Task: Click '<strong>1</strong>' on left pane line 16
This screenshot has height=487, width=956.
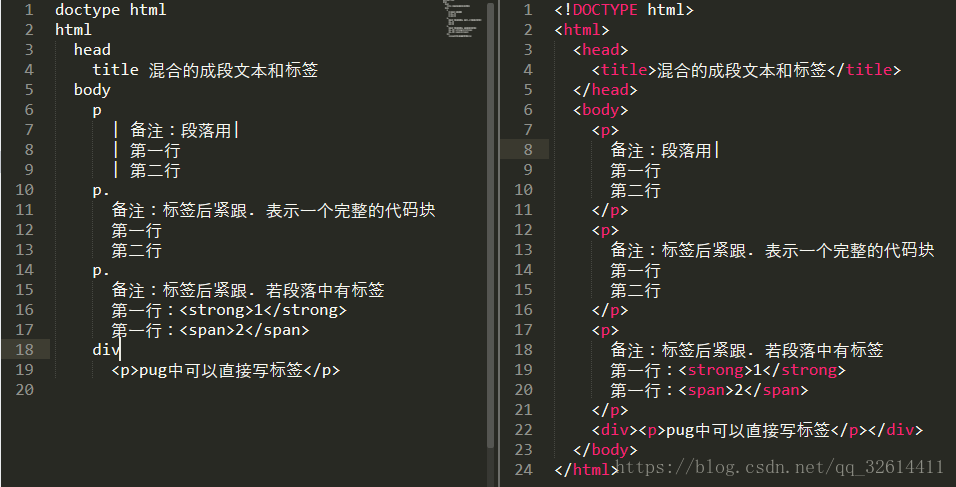Action: tap(263, 310)
